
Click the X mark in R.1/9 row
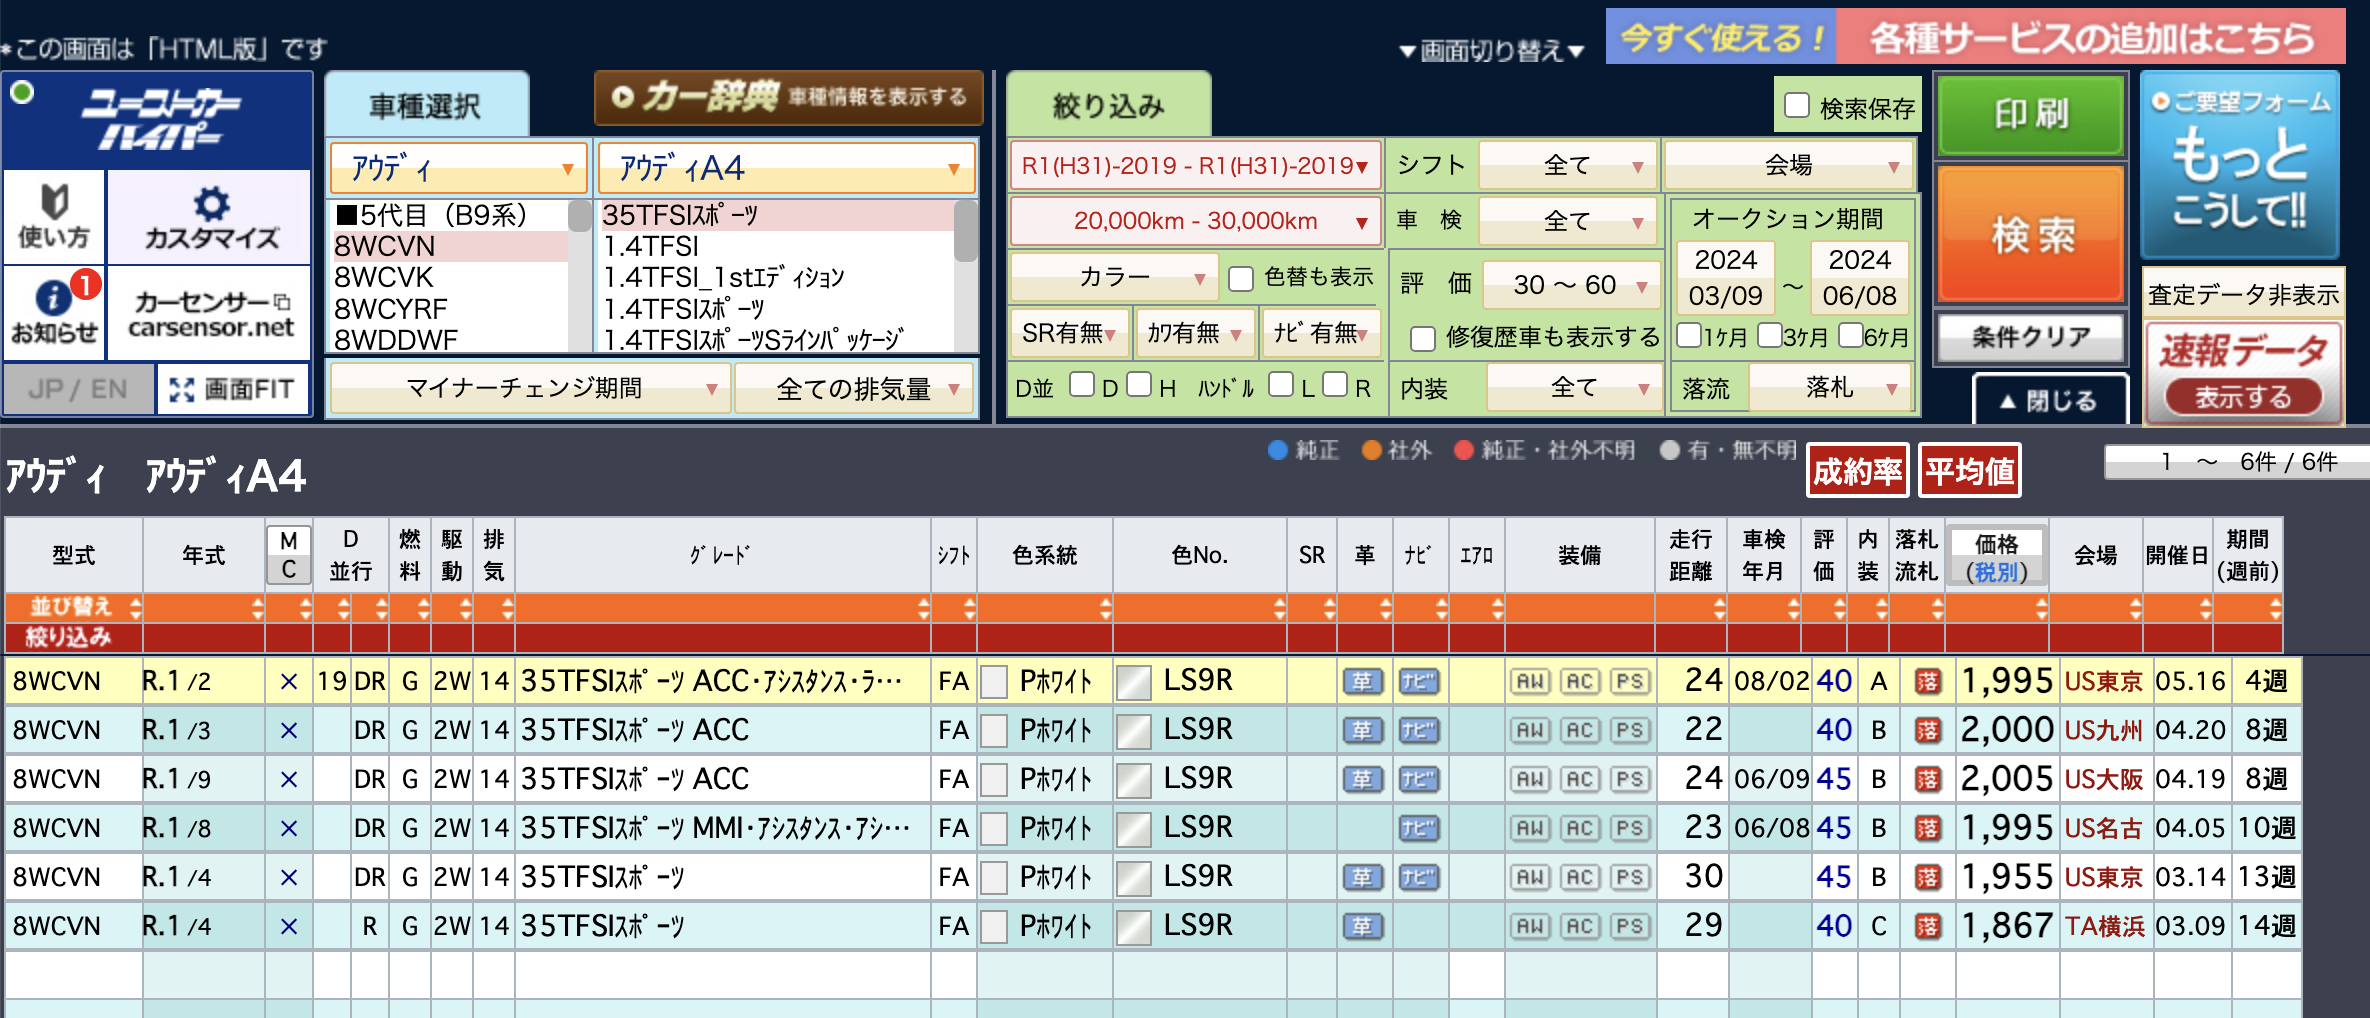[x=289, y=780]
